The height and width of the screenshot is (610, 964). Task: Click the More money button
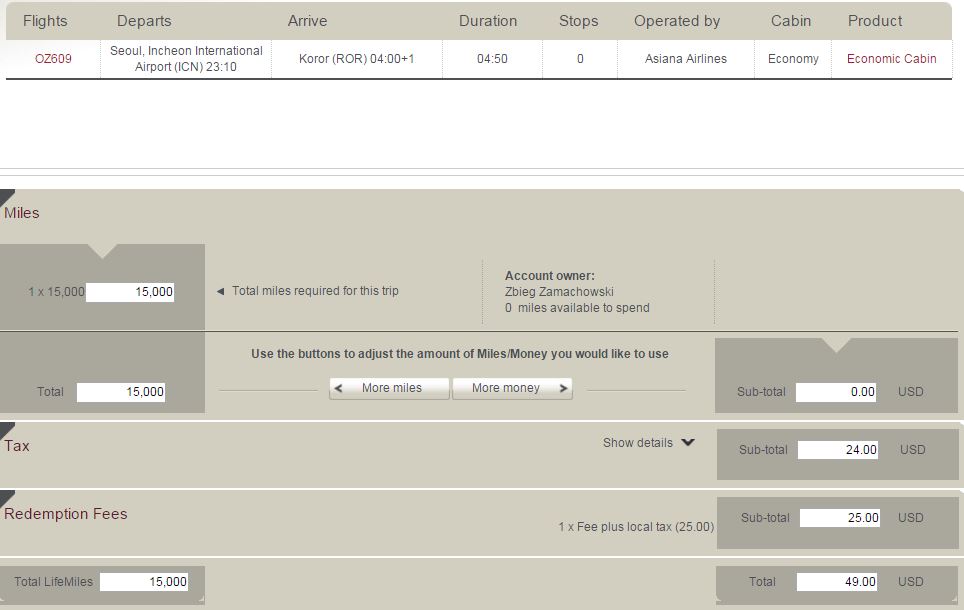512,388
